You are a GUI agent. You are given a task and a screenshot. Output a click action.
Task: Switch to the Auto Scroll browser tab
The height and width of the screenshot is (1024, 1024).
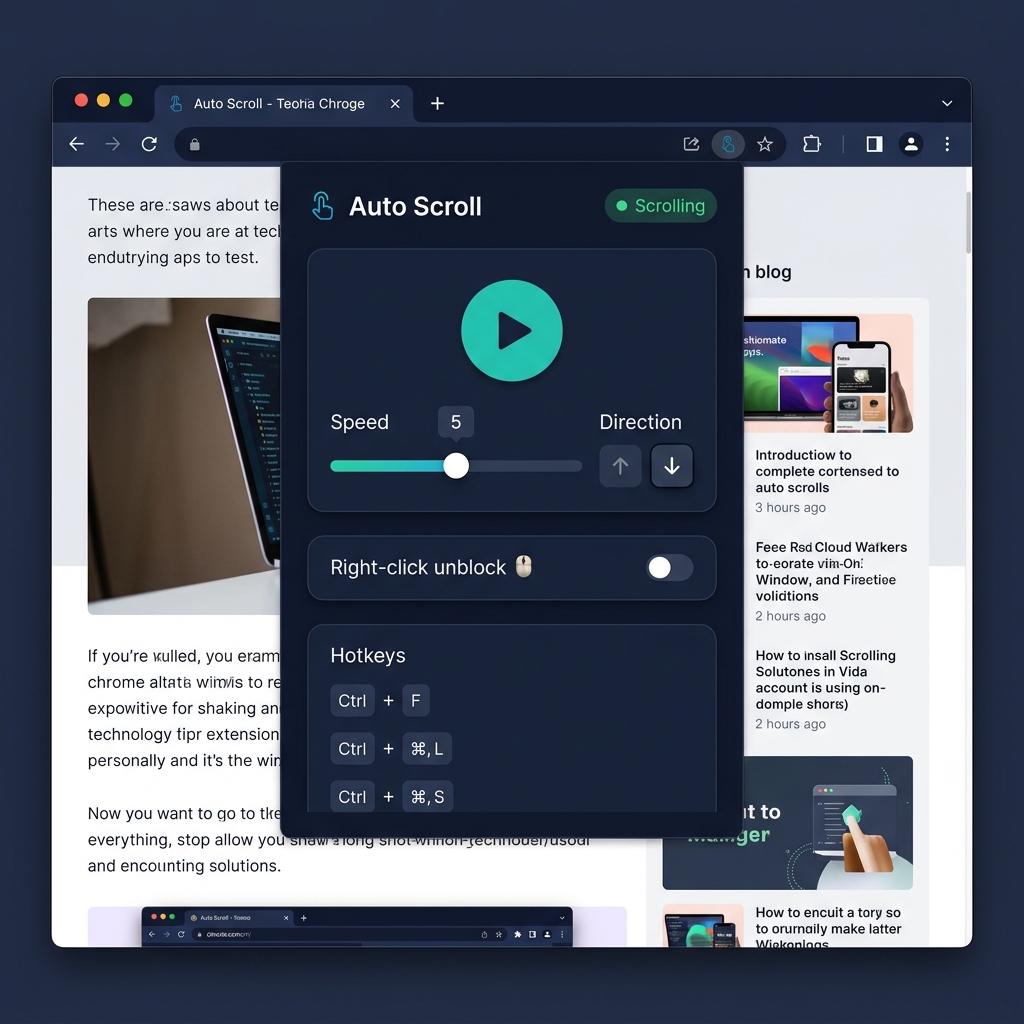pyautogui.click(x=280, y=103)
